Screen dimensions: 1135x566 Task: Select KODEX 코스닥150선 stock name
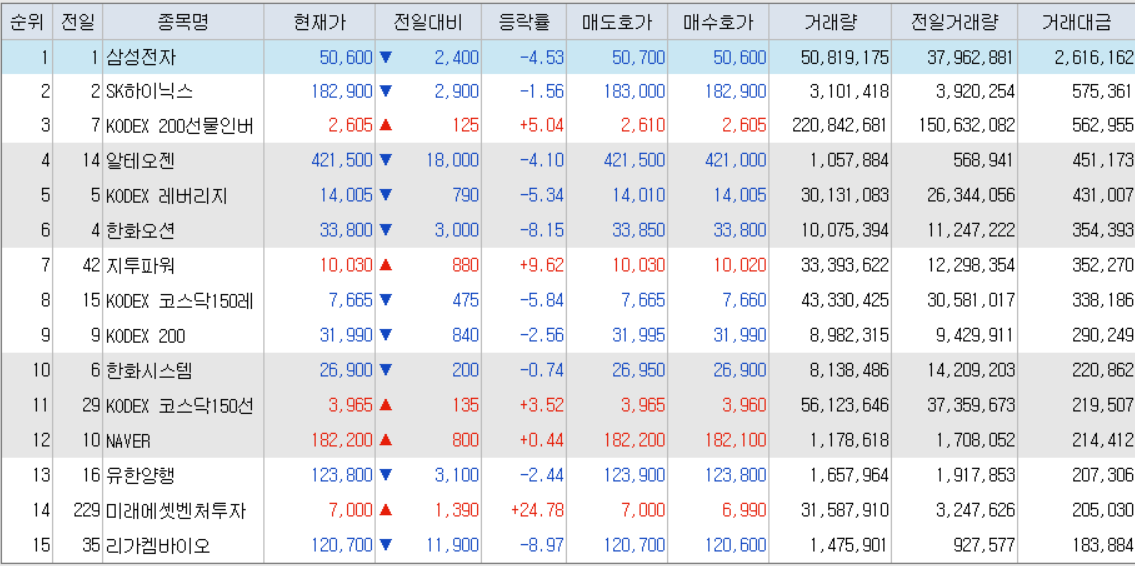tap(179, 405)
